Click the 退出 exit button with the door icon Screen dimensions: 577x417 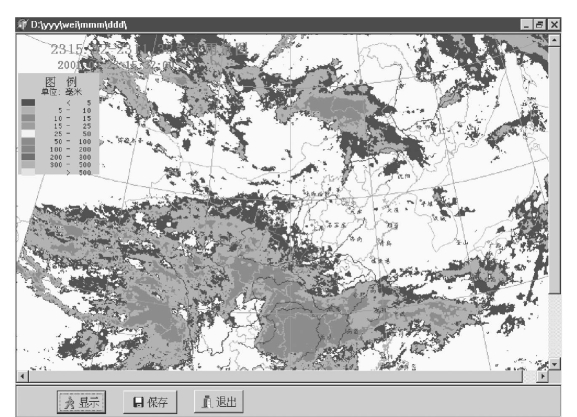coord(219,402)
